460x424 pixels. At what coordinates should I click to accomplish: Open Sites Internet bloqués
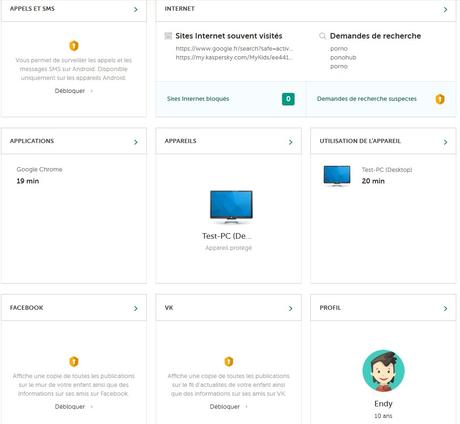coord(198,99)
